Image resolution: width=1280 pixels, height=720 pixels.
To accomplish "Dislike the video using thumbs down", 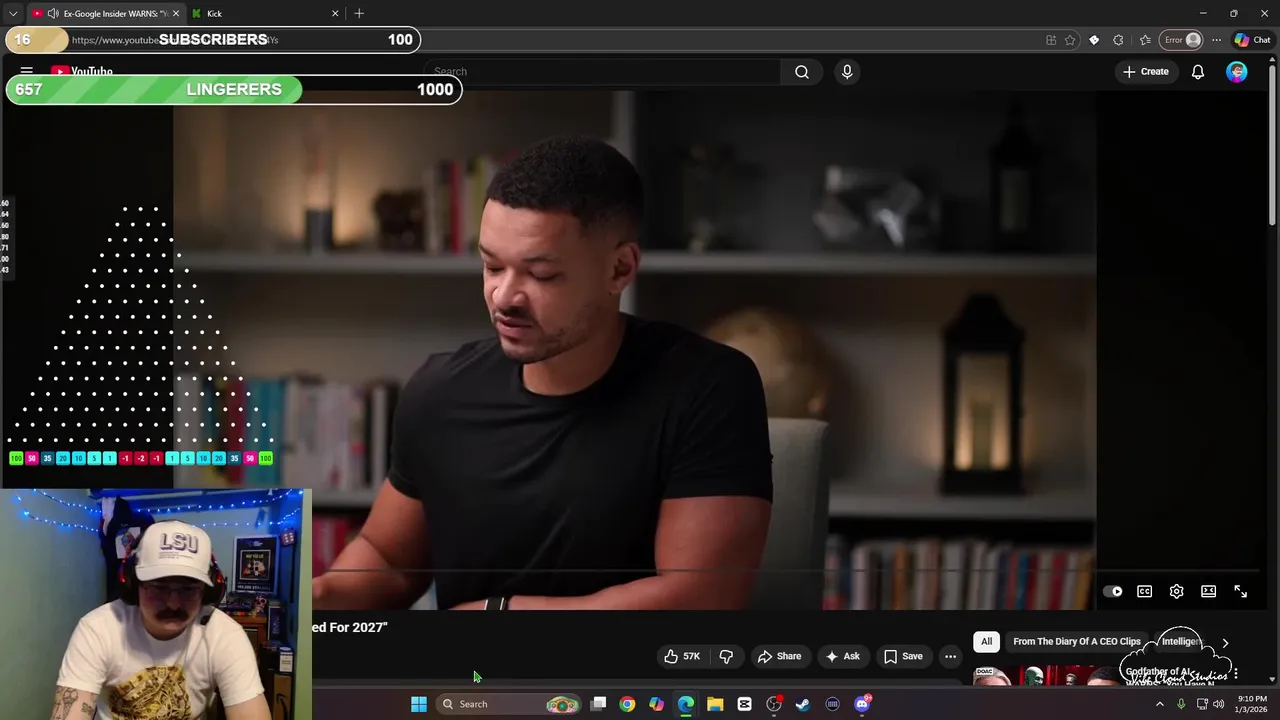I will click(726, 656).
